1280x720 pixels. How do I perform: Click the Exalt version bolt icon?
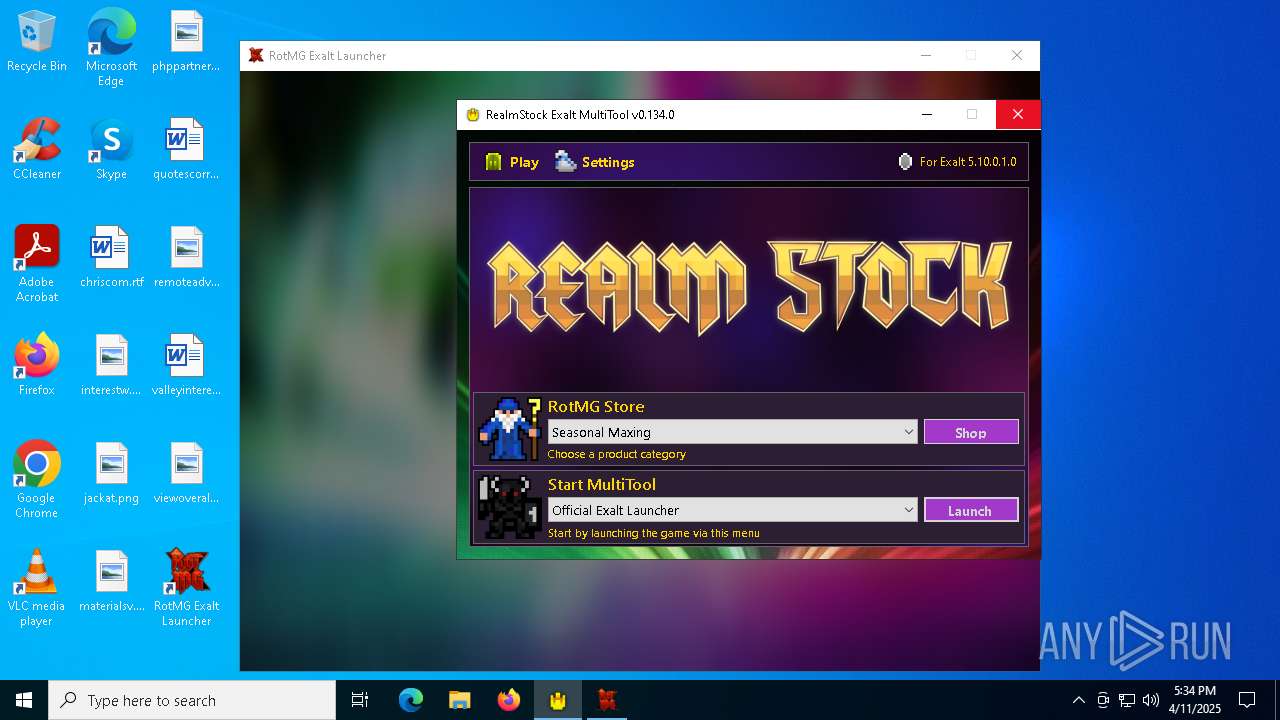(x=905, y=162)
